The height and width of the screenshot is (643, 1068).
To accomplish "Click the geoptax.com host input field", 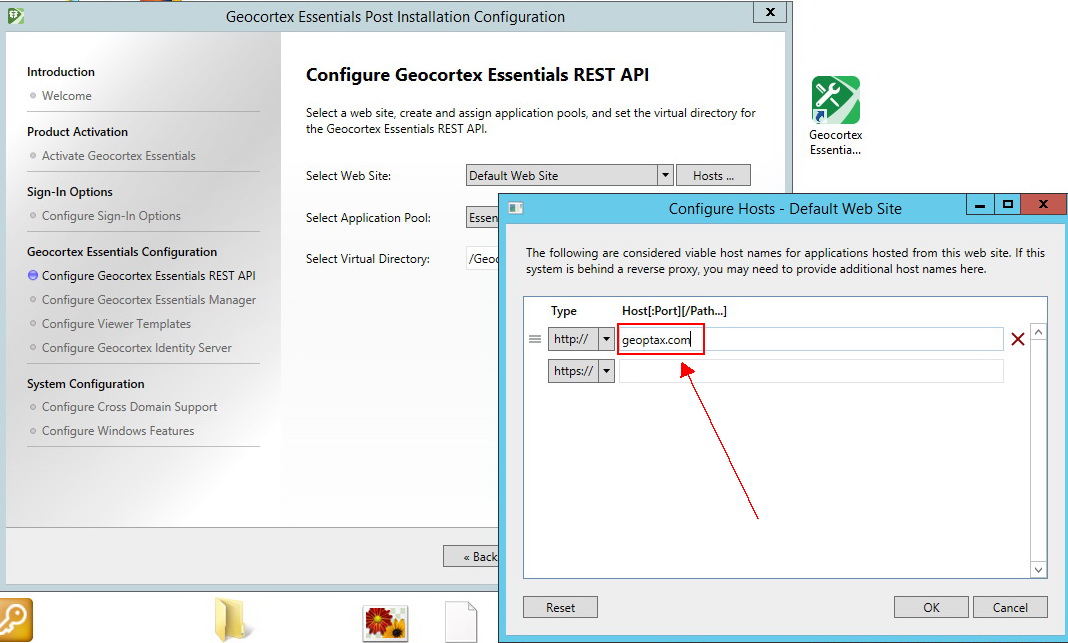I will click(x=811, y=339).
